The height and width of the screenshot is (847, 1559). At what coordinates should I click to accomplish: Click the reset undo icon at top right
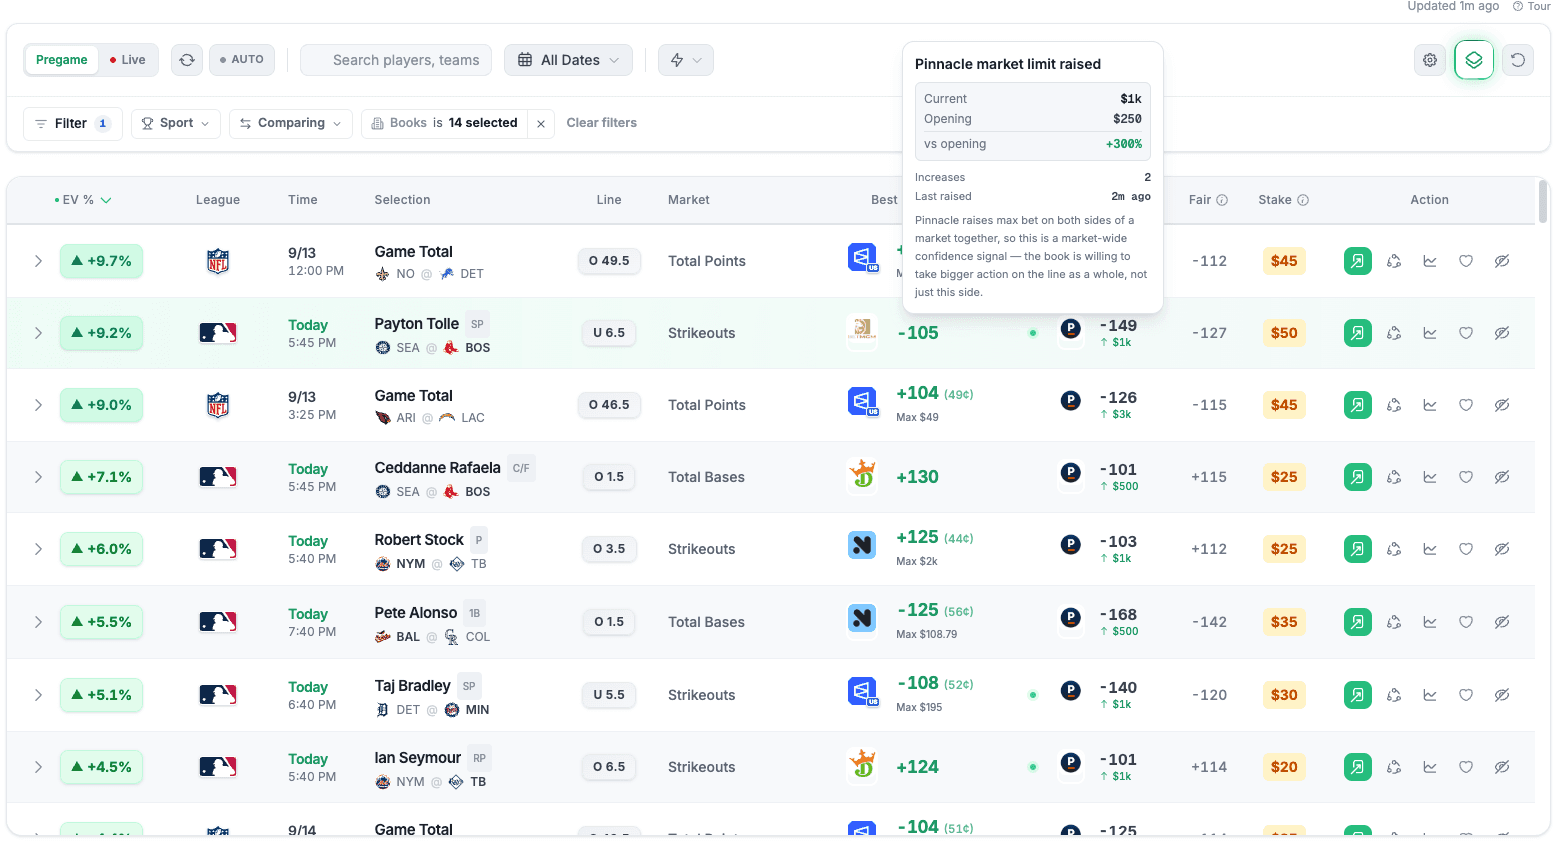[1518, 60]
